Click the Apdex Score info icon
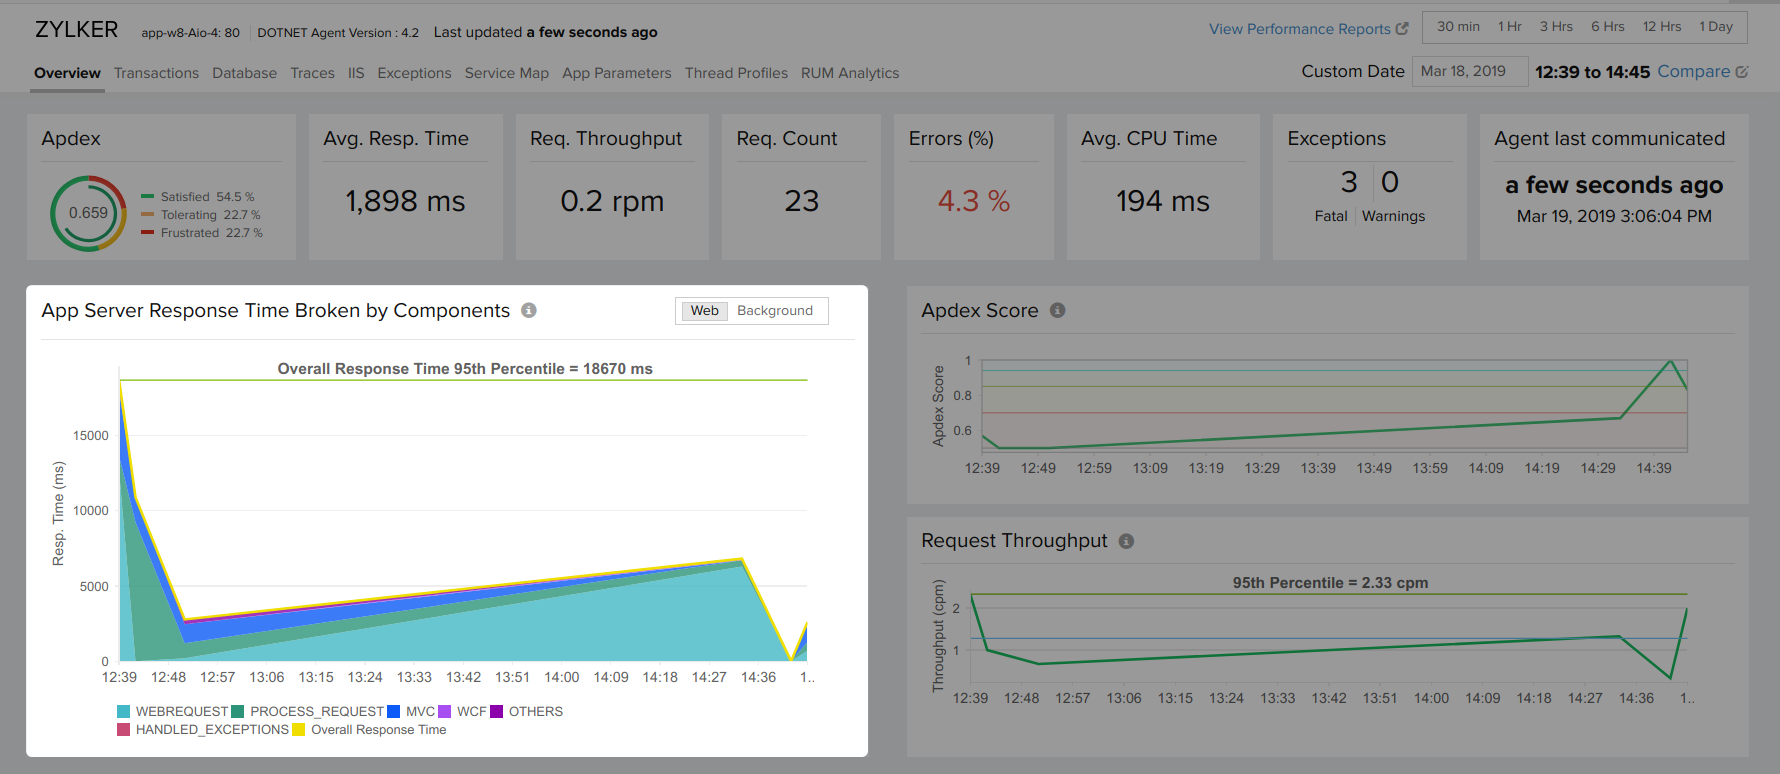The height and width of the screenshot is (774, 1780). click(x=1057, y=310)
